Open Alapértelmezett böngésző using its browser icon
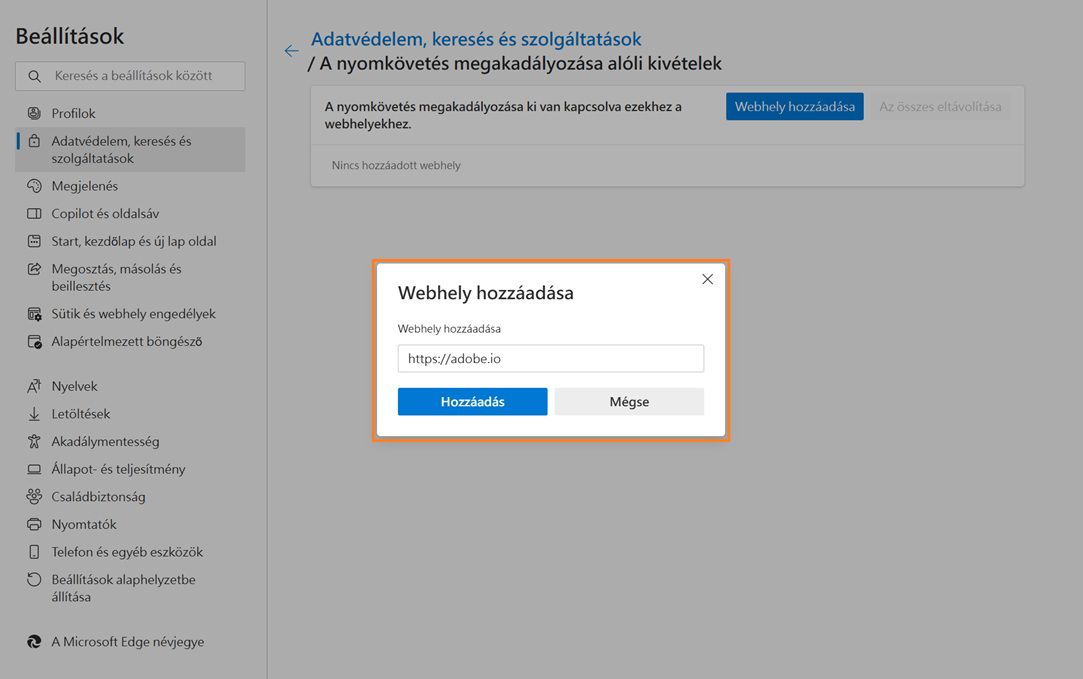The width and height of the screenshot is (1083, 679). [34, 341]
